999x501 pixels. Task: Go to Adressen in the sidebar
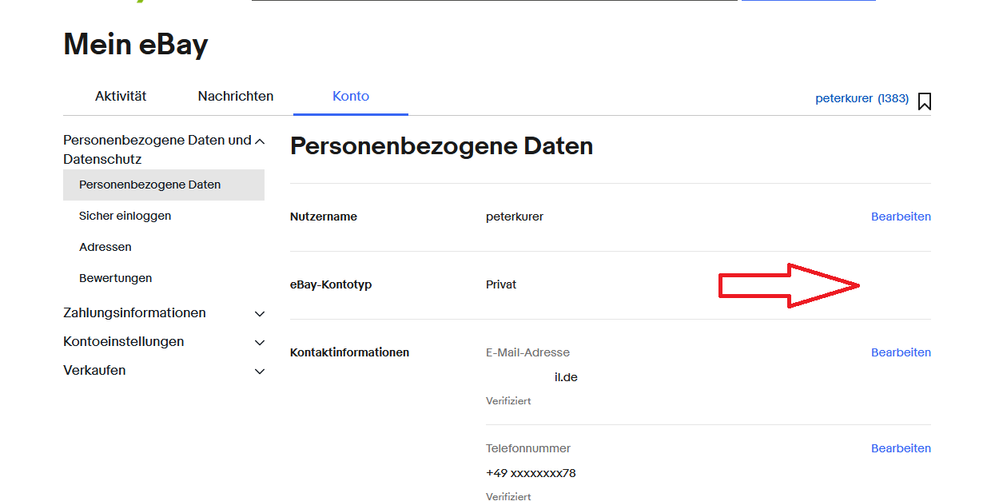(x=105, y=247)
